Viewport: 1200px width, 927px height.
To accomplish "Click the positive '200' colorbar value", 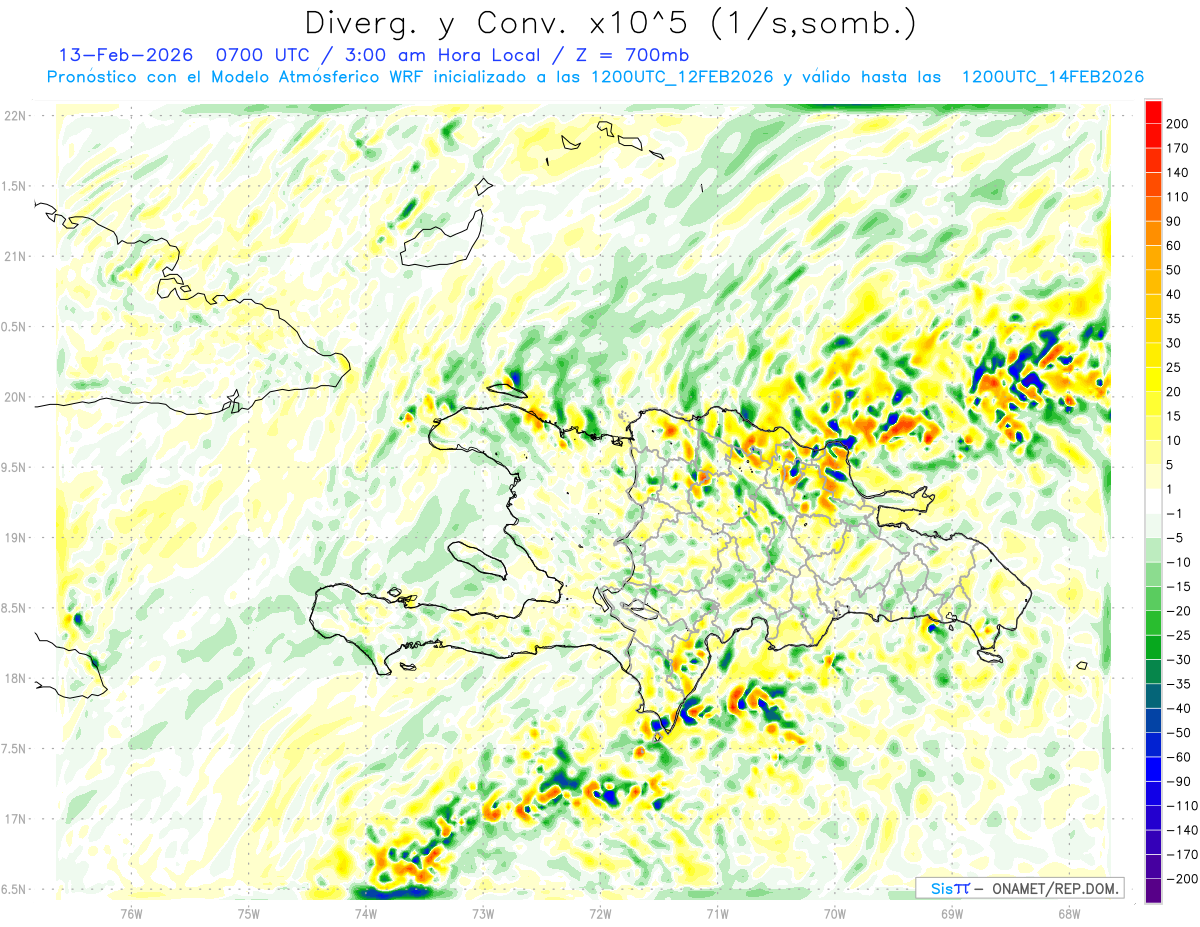I will (x=1178, y=124).
